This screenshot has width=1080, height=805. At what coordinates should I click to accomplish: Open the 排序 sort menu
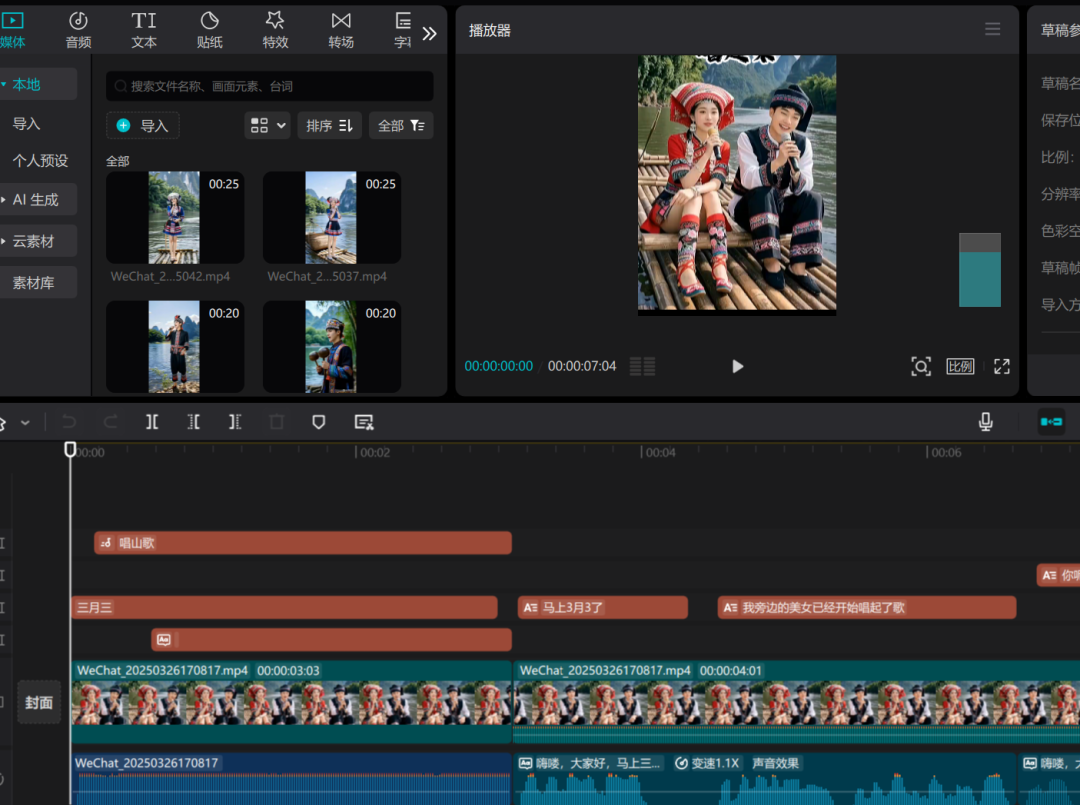(329, 125)
